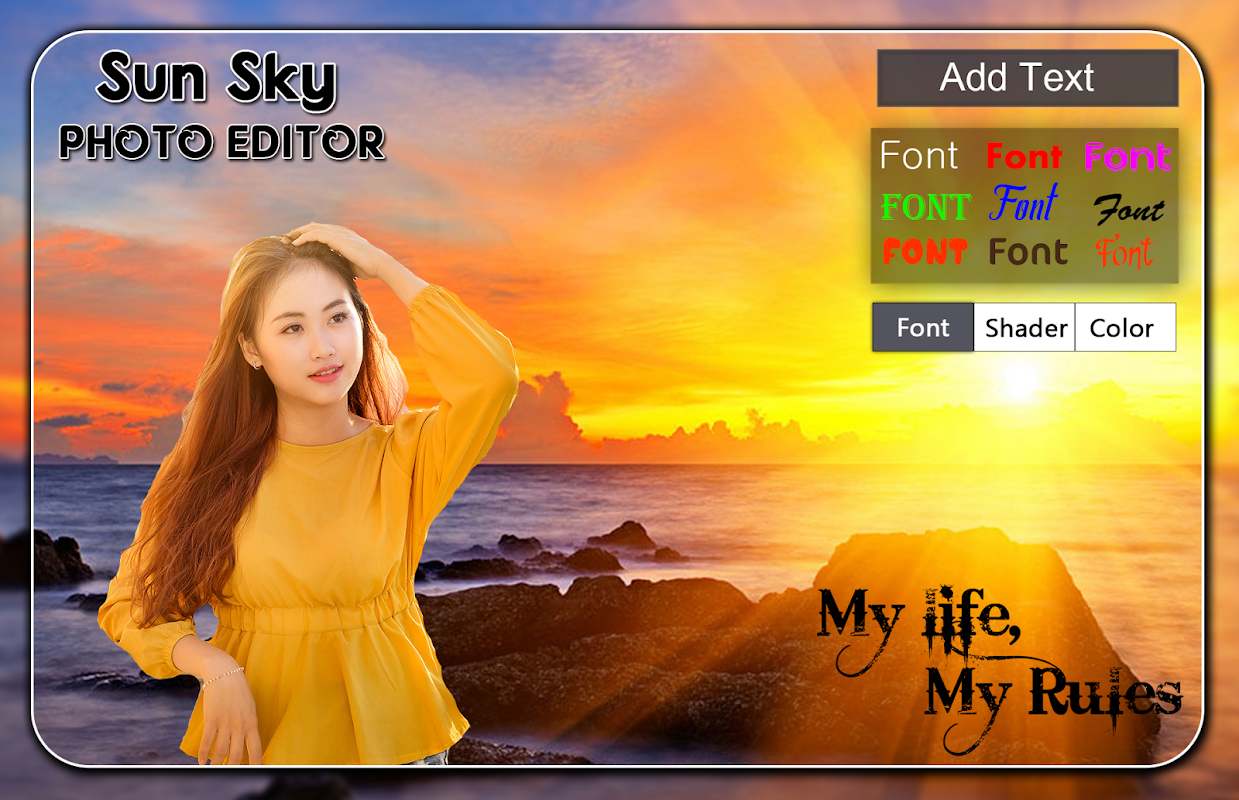1239x800 pixels.
Task: Pick the magenta outlined Font sample
Action: click(1127, 157)
